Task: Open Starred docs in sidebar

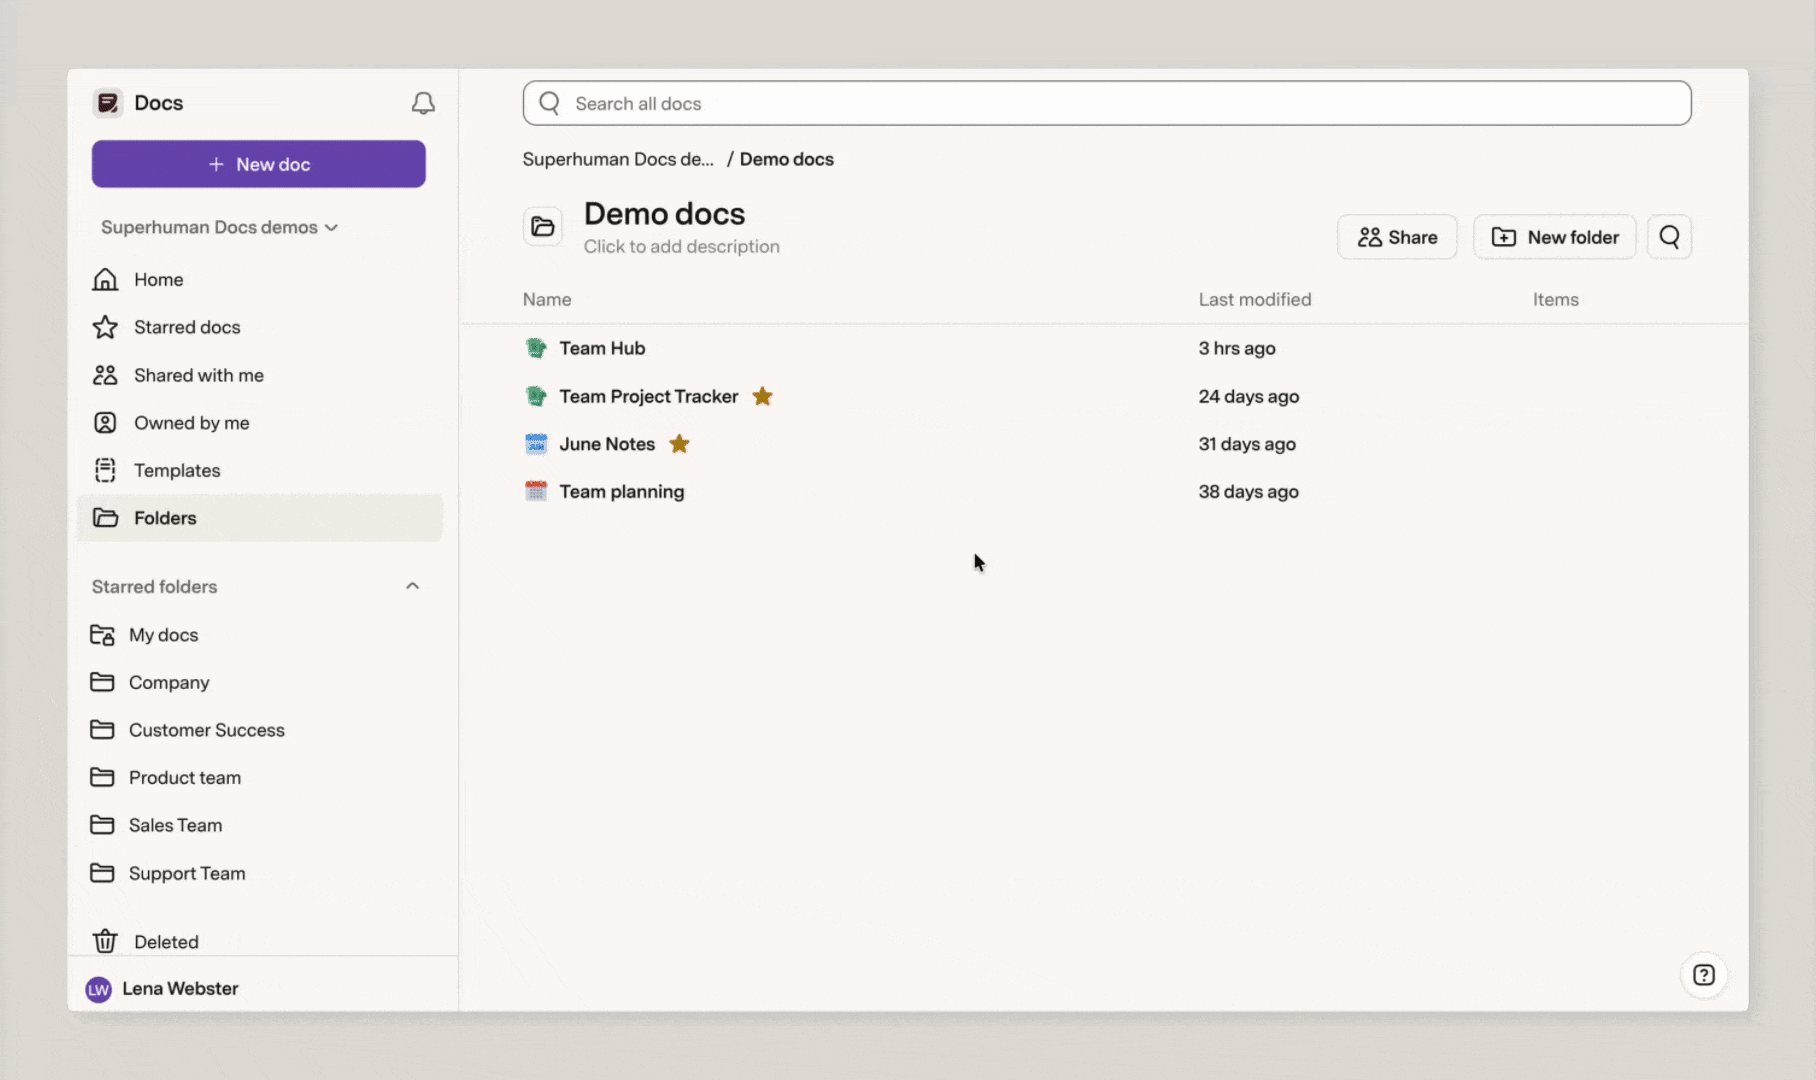Action: point(259,327)
